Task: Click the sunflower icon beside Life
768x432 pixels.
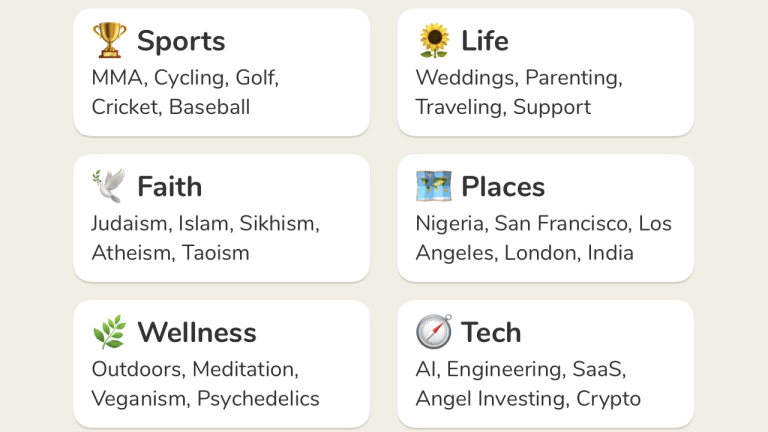Action: tap(434, 40)
